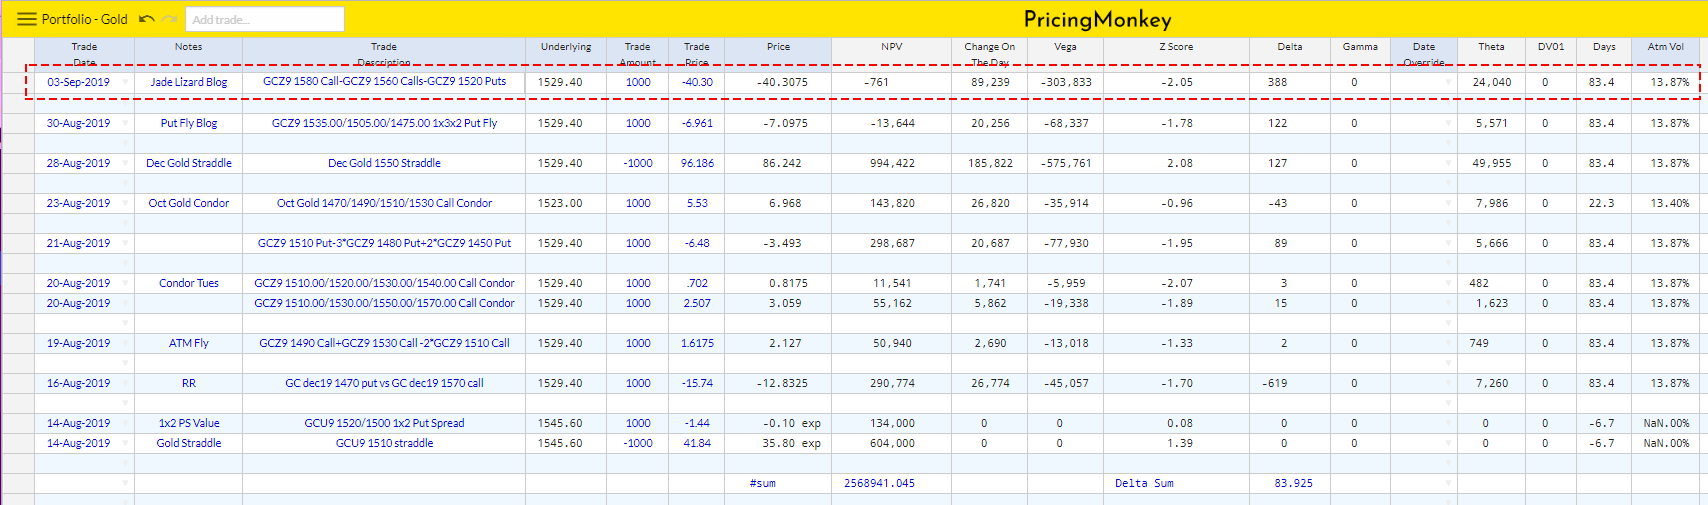Select the GCZ9 1535.00/1505.00/1475.00 1x3x2 Put Fly description
Screen dimensions: 1708x505
point(384,123)
